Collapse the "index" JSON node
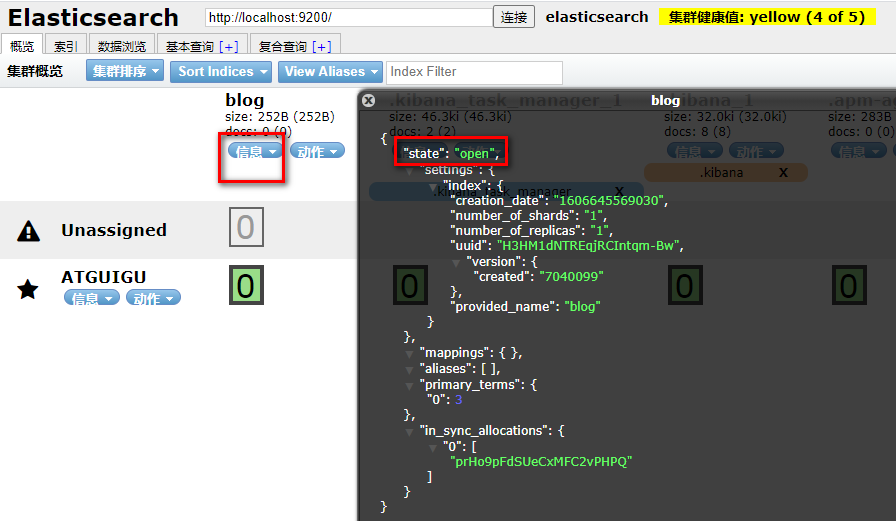 coord(433,187)
